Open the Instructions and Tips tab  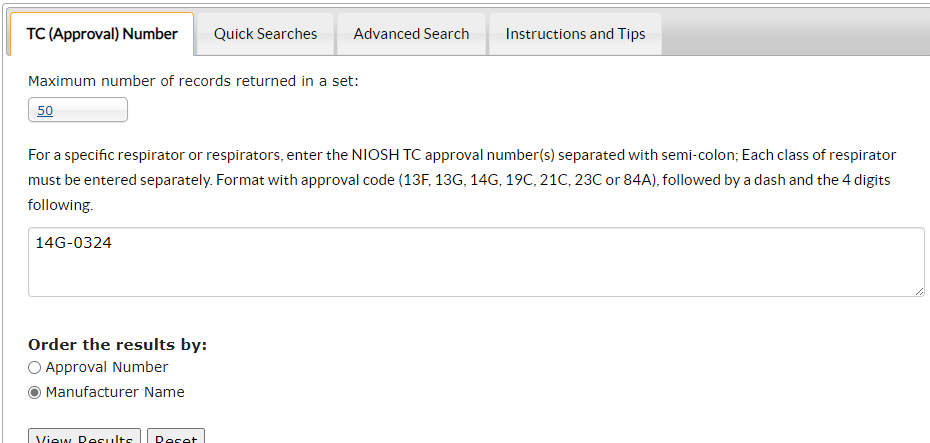pos(575,34)
